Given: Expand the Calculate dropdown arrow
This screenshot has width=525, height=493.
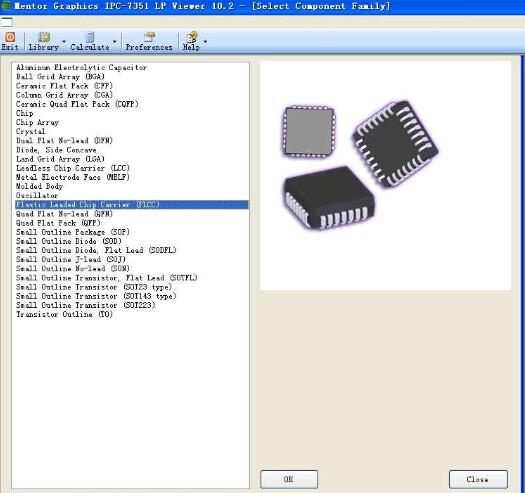Looking at the screenshot, I should pyautogui.click(x=115, y=42).
